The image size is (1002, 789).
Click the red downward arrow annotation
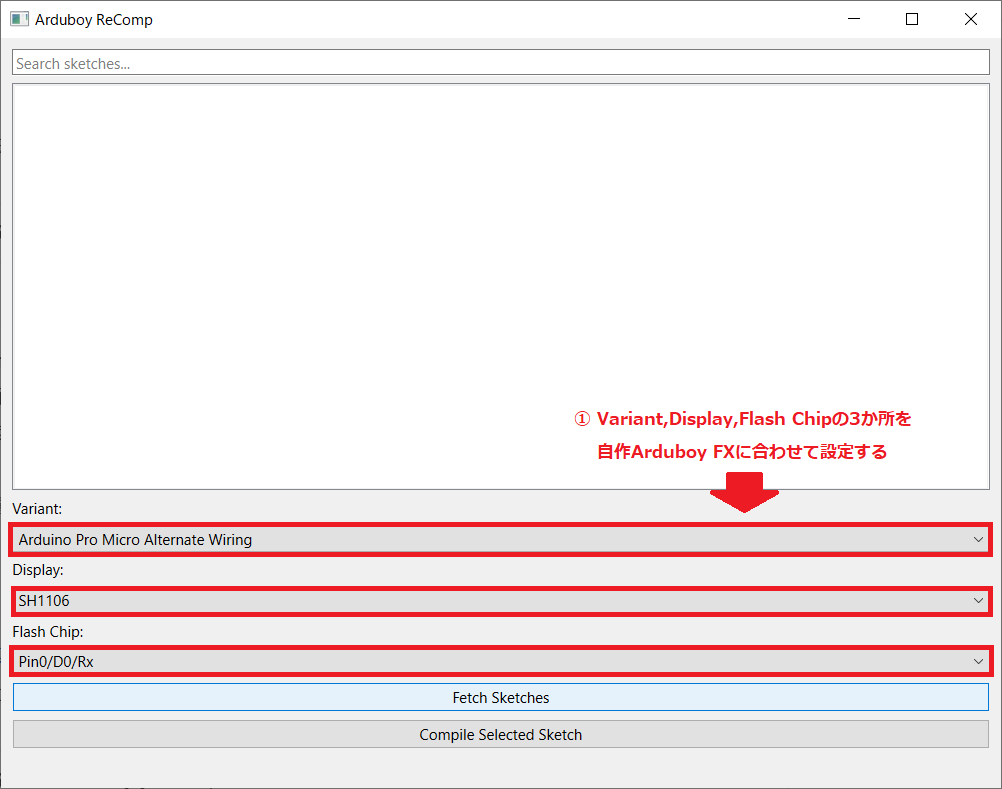(x=744, y=494)
